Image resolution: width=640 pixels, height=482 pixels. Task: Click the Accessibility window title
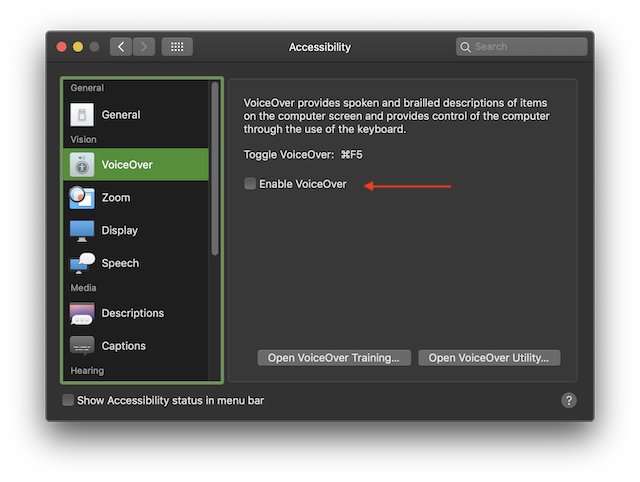(320, 47)
